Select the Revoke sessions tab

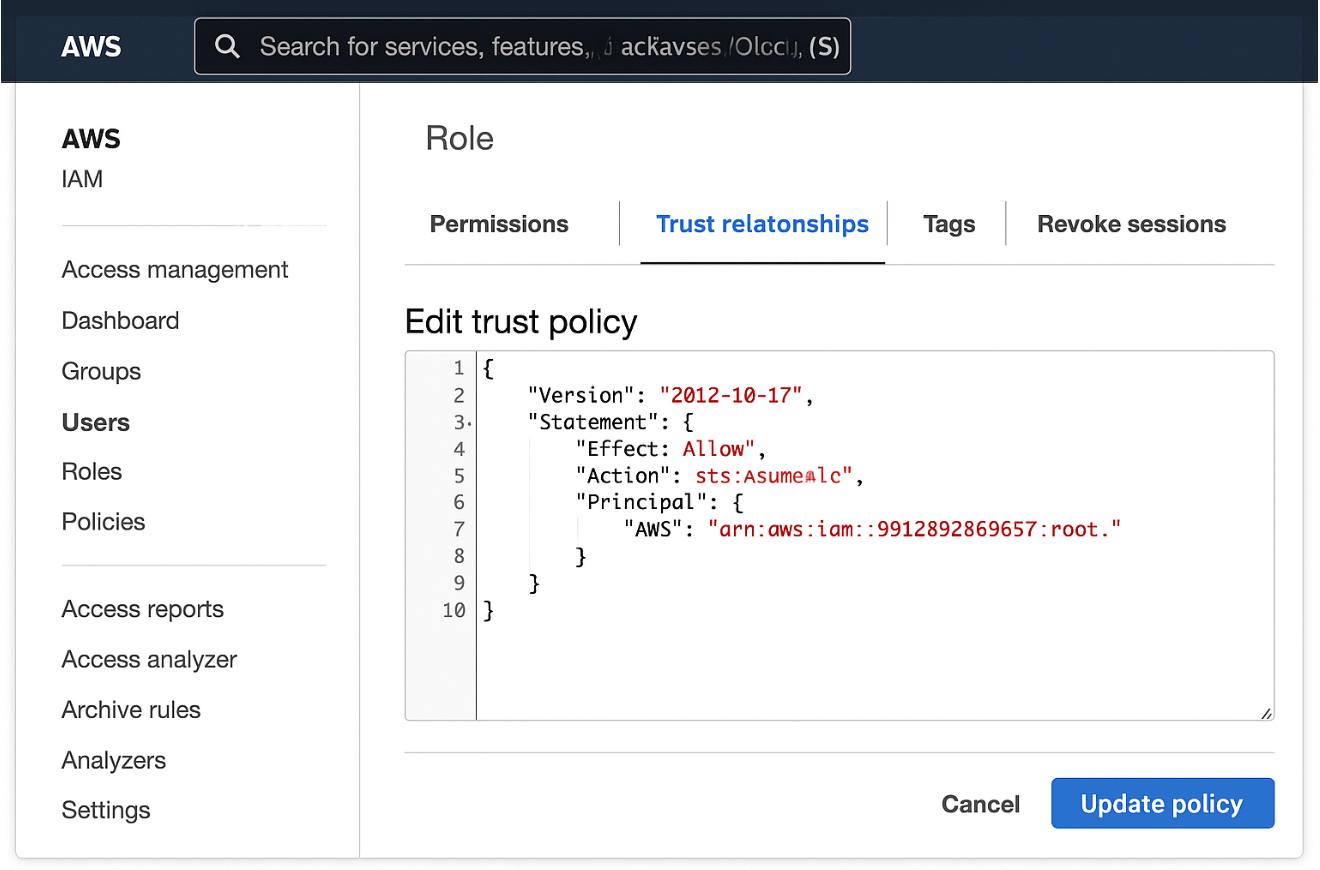pos(1131,224)
